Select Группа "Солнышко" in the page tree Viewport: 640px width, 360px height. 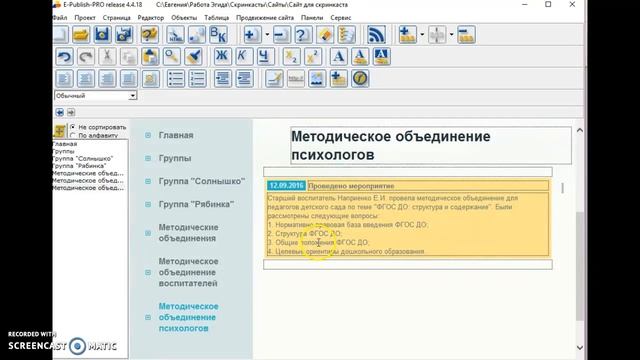click(x=83, y=158)
